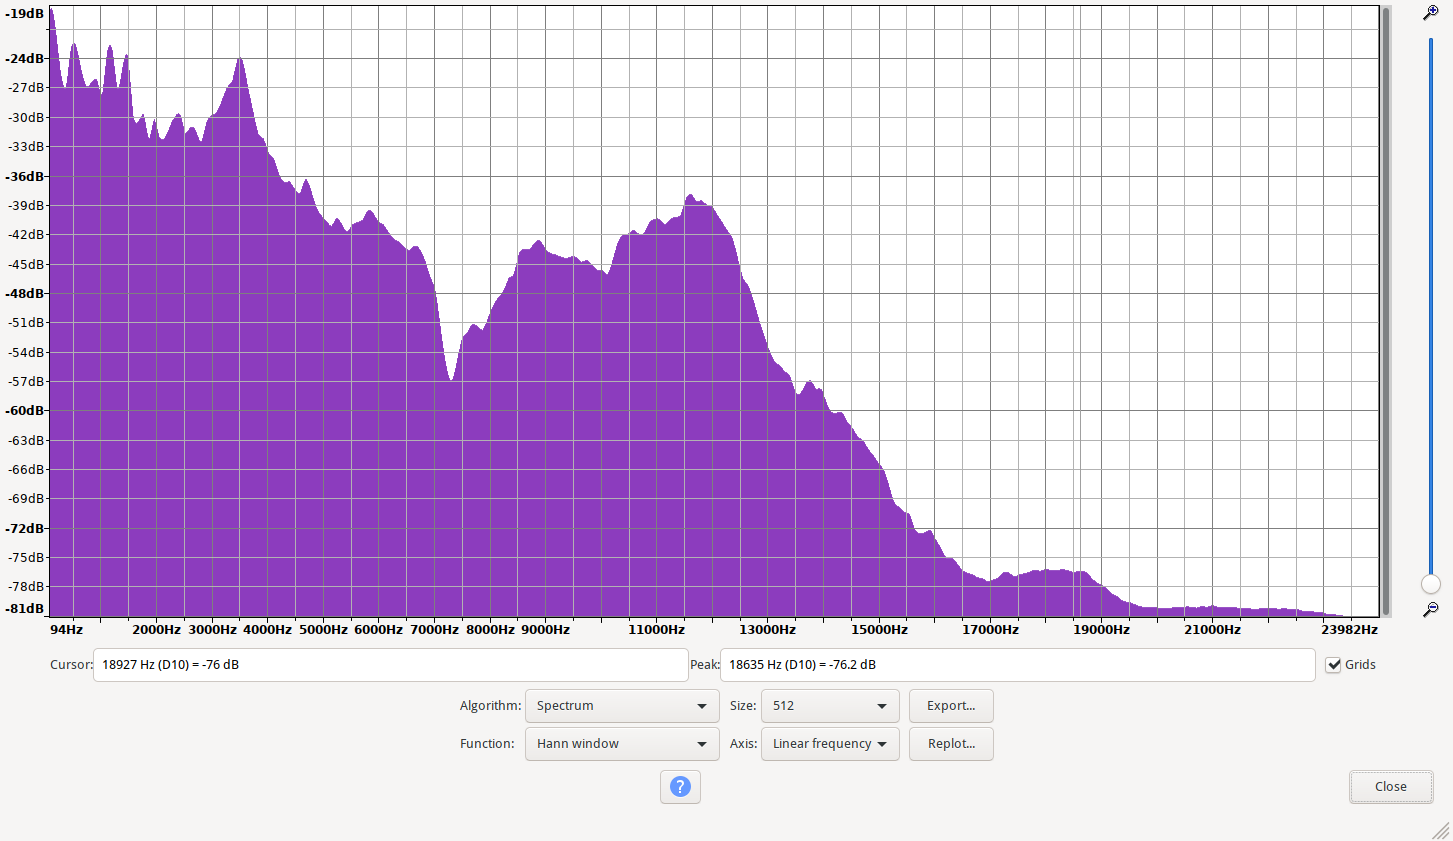Viewport: 1453px width, 841px height.
Task: Click the 13000Hz frequency axis label
Action: click(x=768, y=630)
